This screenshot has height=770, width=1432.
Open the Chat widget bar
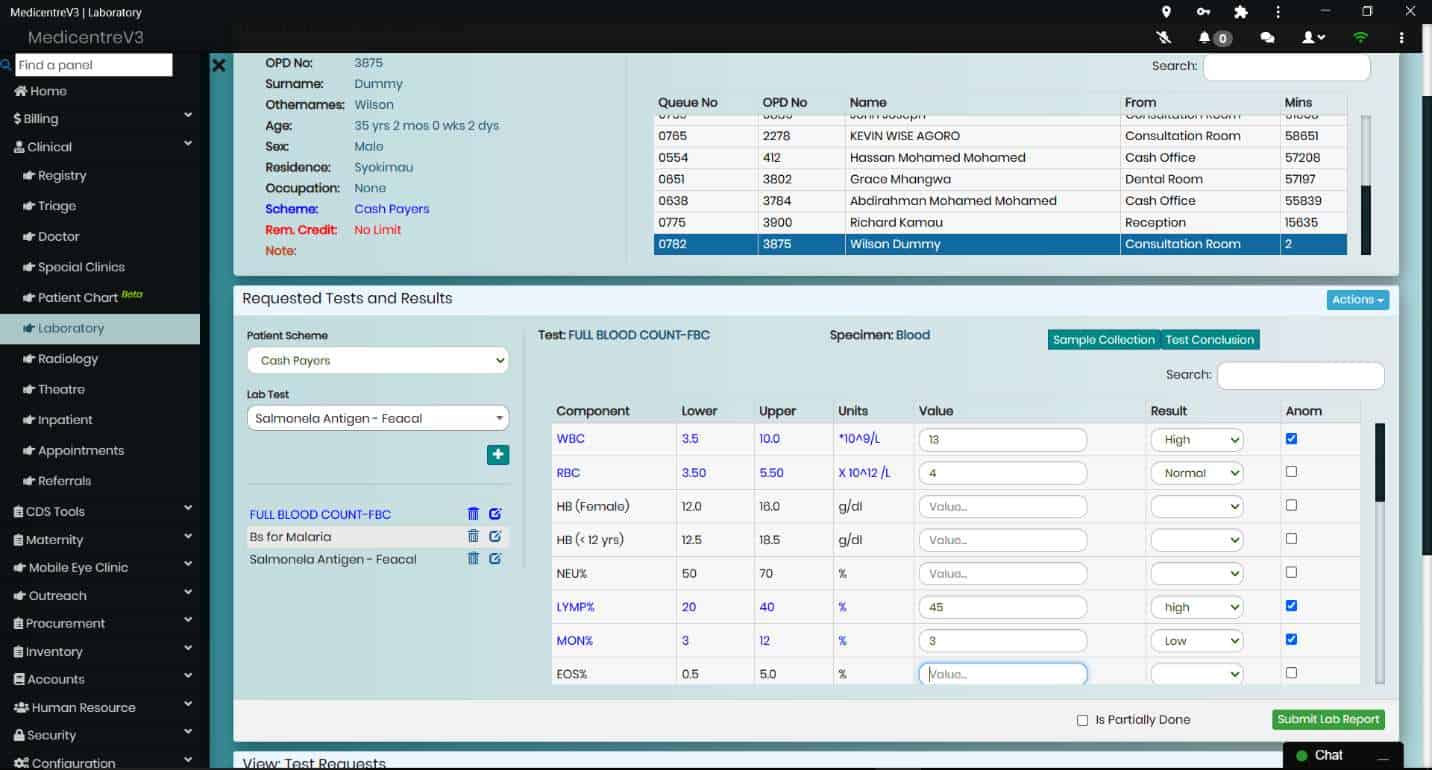pyautogui.click(x=1343, y=755)
